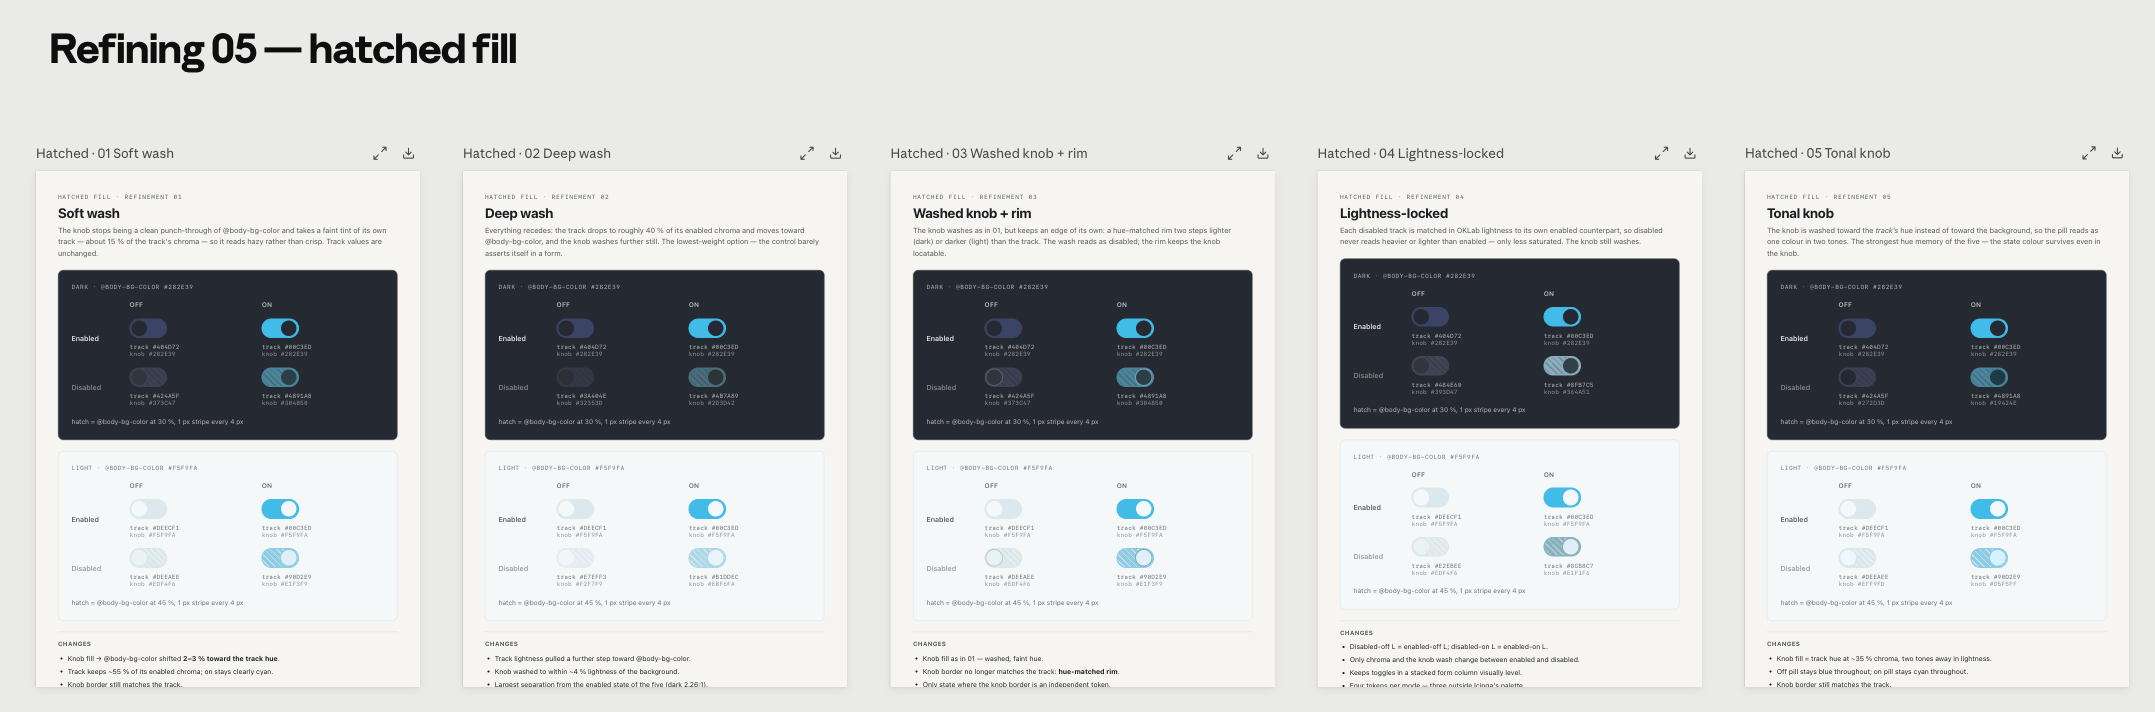
Task: Click the 'Hatched · 01 Soft wash' card title
Action: (105, 153)
